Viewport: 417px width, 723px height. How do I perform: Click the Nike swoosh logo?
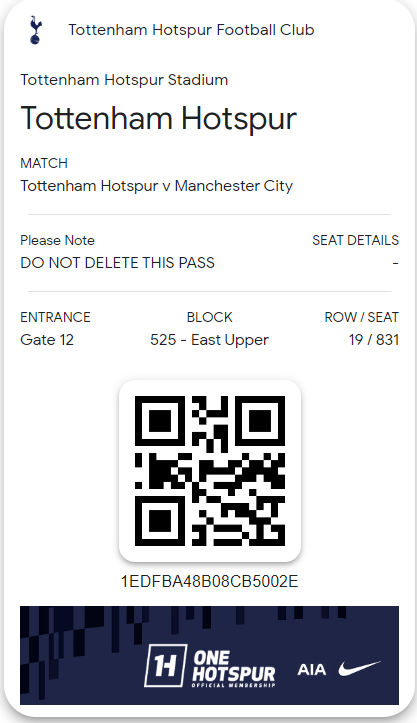coord(359,668)
